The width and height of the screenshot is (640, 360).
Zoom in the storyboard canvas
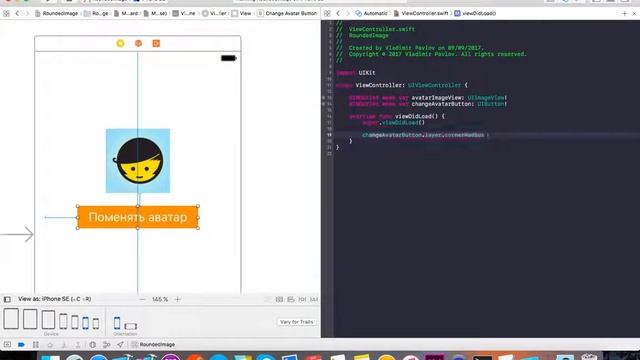pyautogui.click(x=178, y=299)
